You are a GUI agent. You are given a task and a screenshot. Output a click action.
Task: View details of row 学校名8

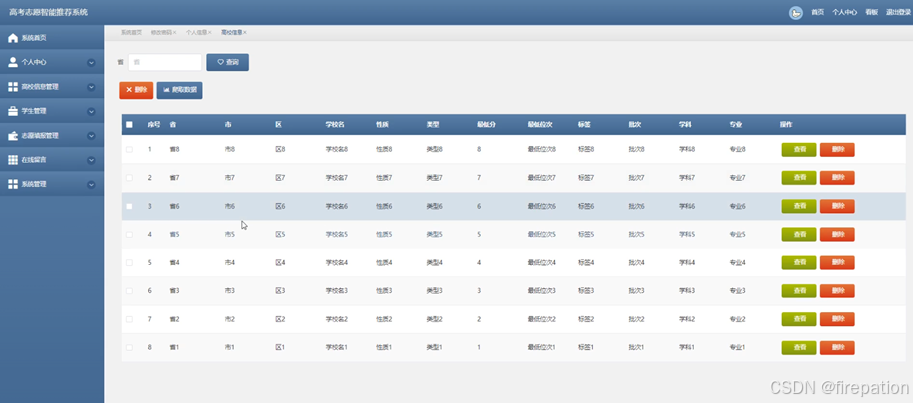tap(799, 150)
